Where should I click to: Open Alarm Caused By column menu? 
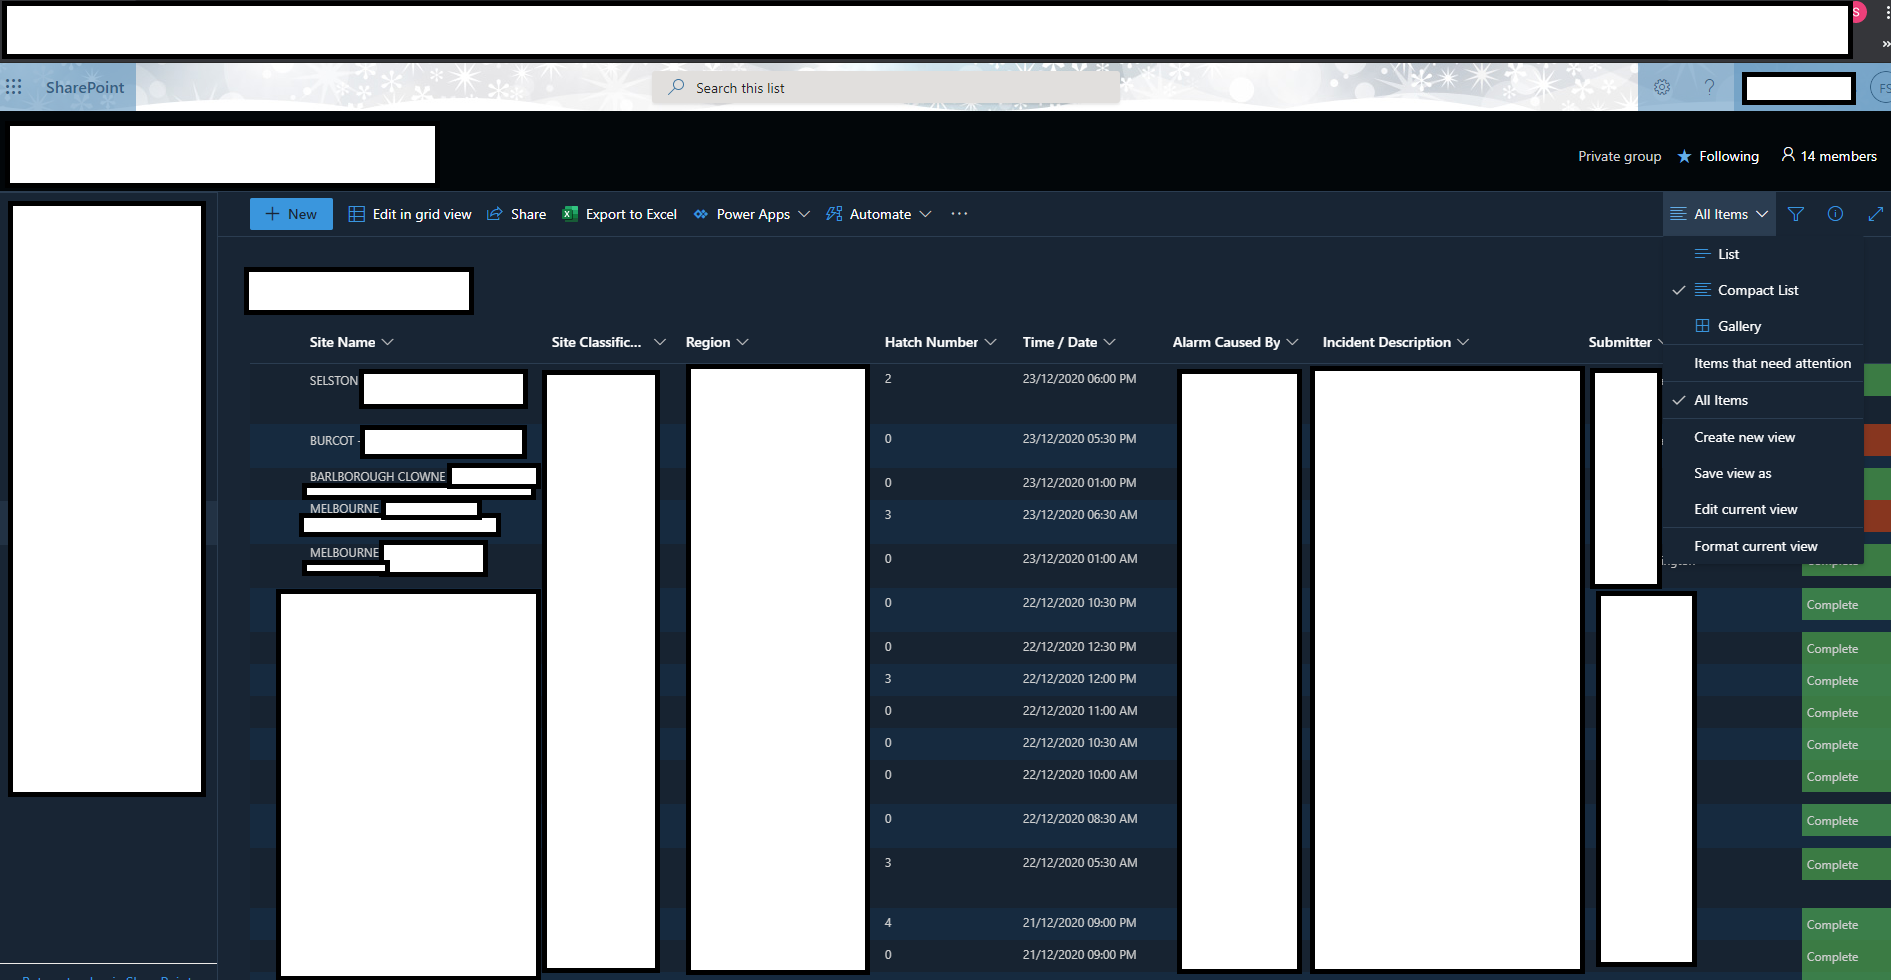click(1235, 342)
